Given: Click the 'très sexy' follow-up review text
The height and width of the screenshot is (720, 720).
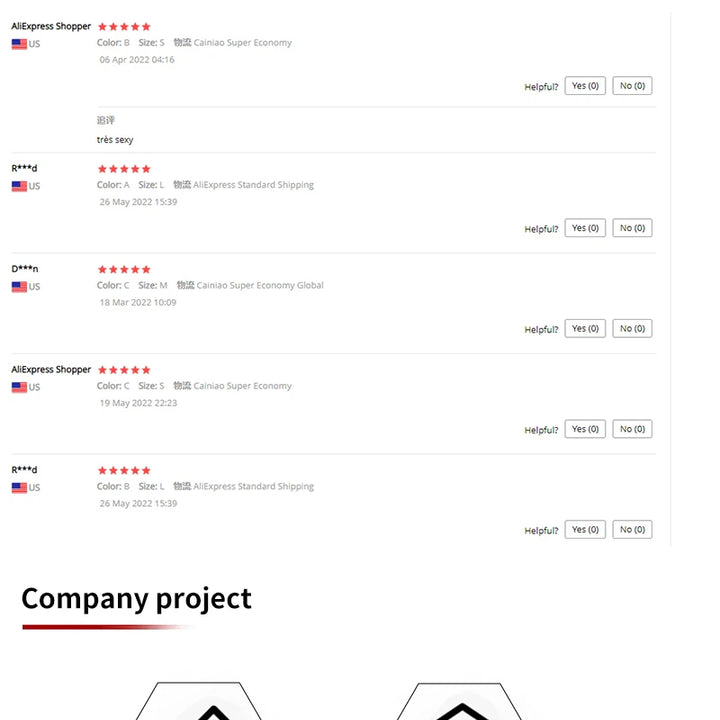Looking at the screenshot, I should [x=115, y=140].
